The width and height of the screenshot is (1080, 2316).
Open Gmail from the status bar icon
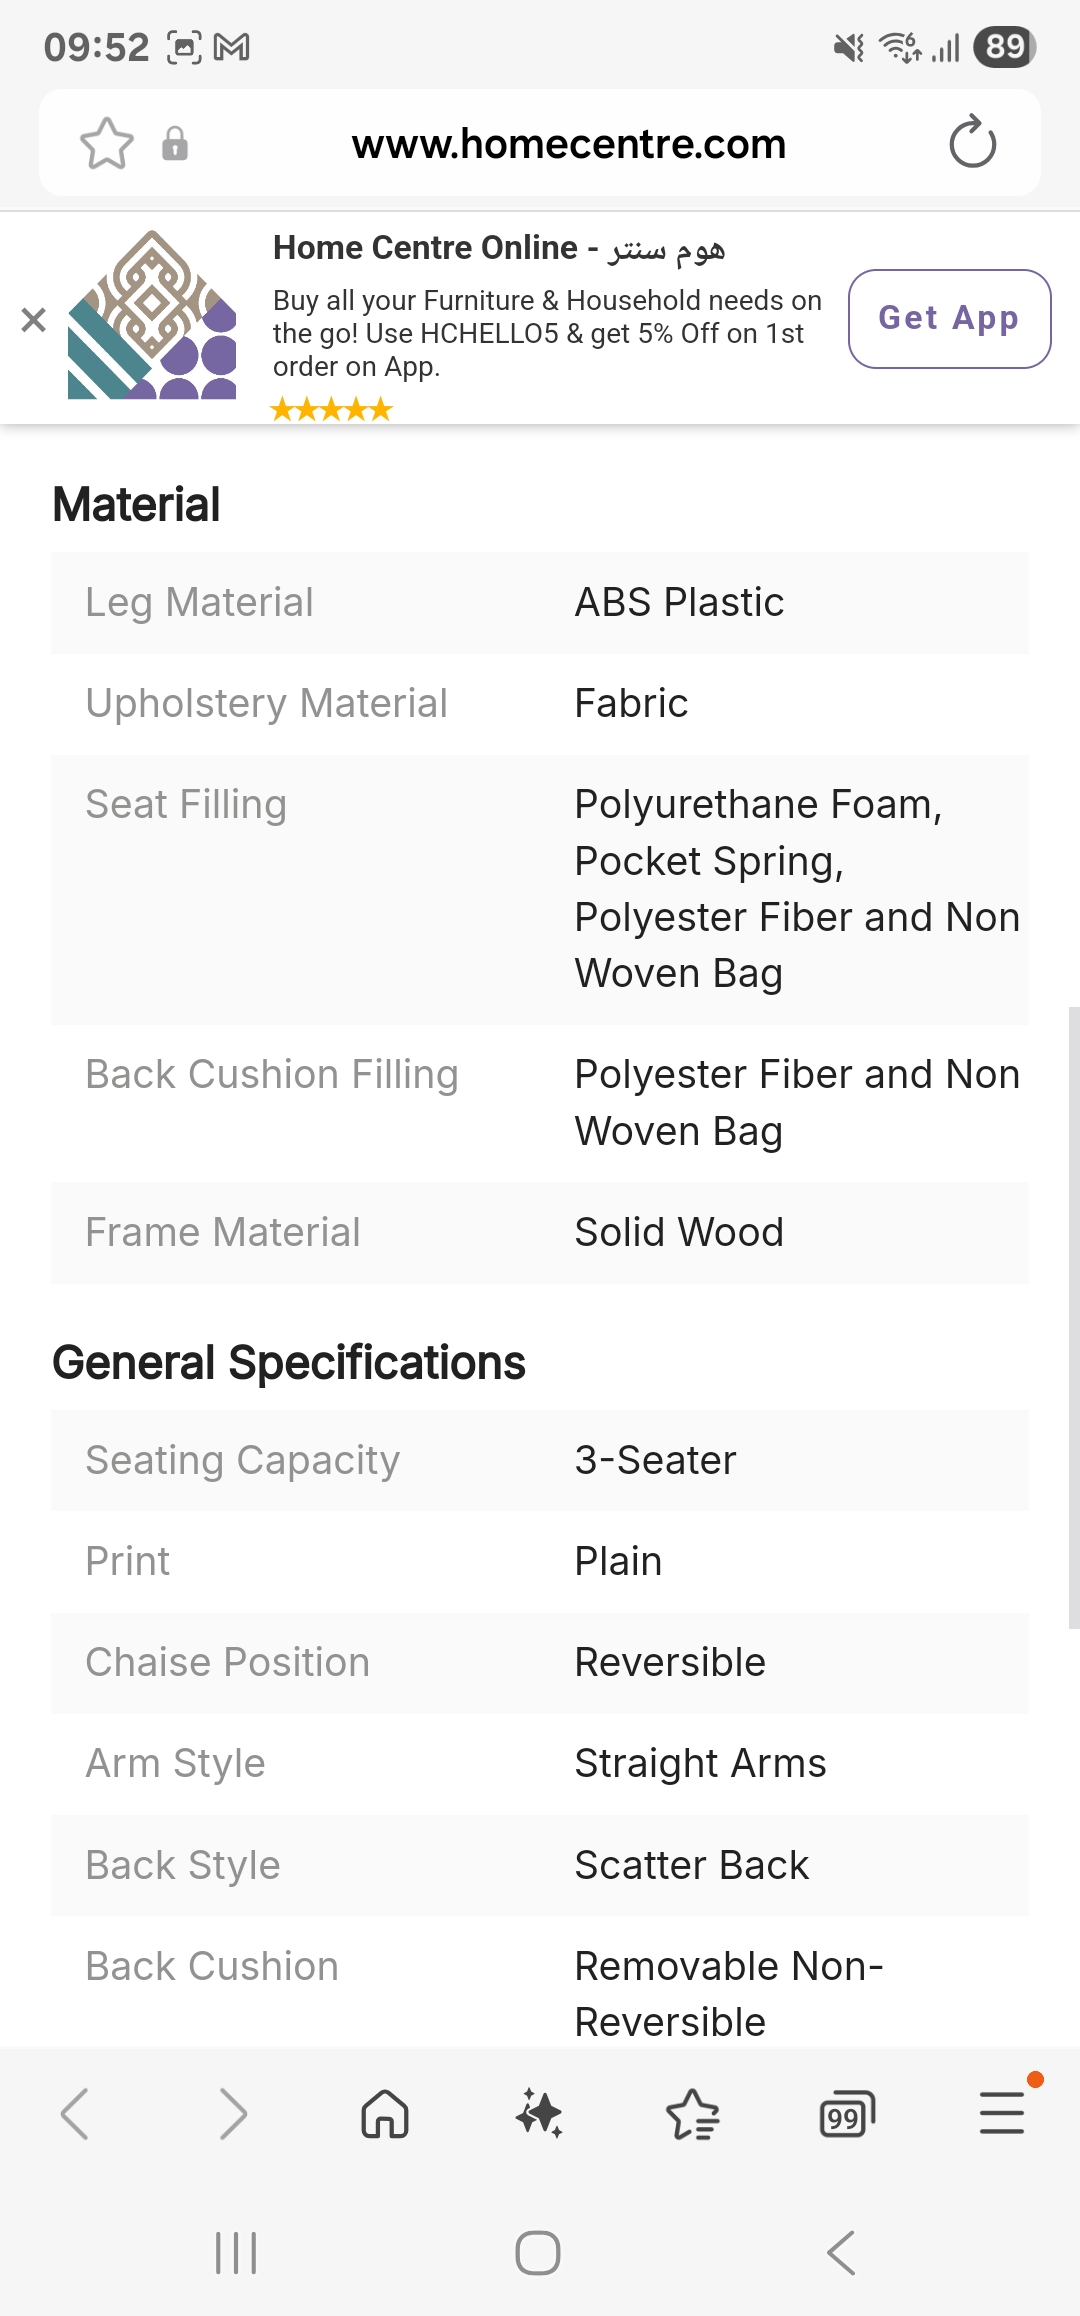click(x=232, y=45)
